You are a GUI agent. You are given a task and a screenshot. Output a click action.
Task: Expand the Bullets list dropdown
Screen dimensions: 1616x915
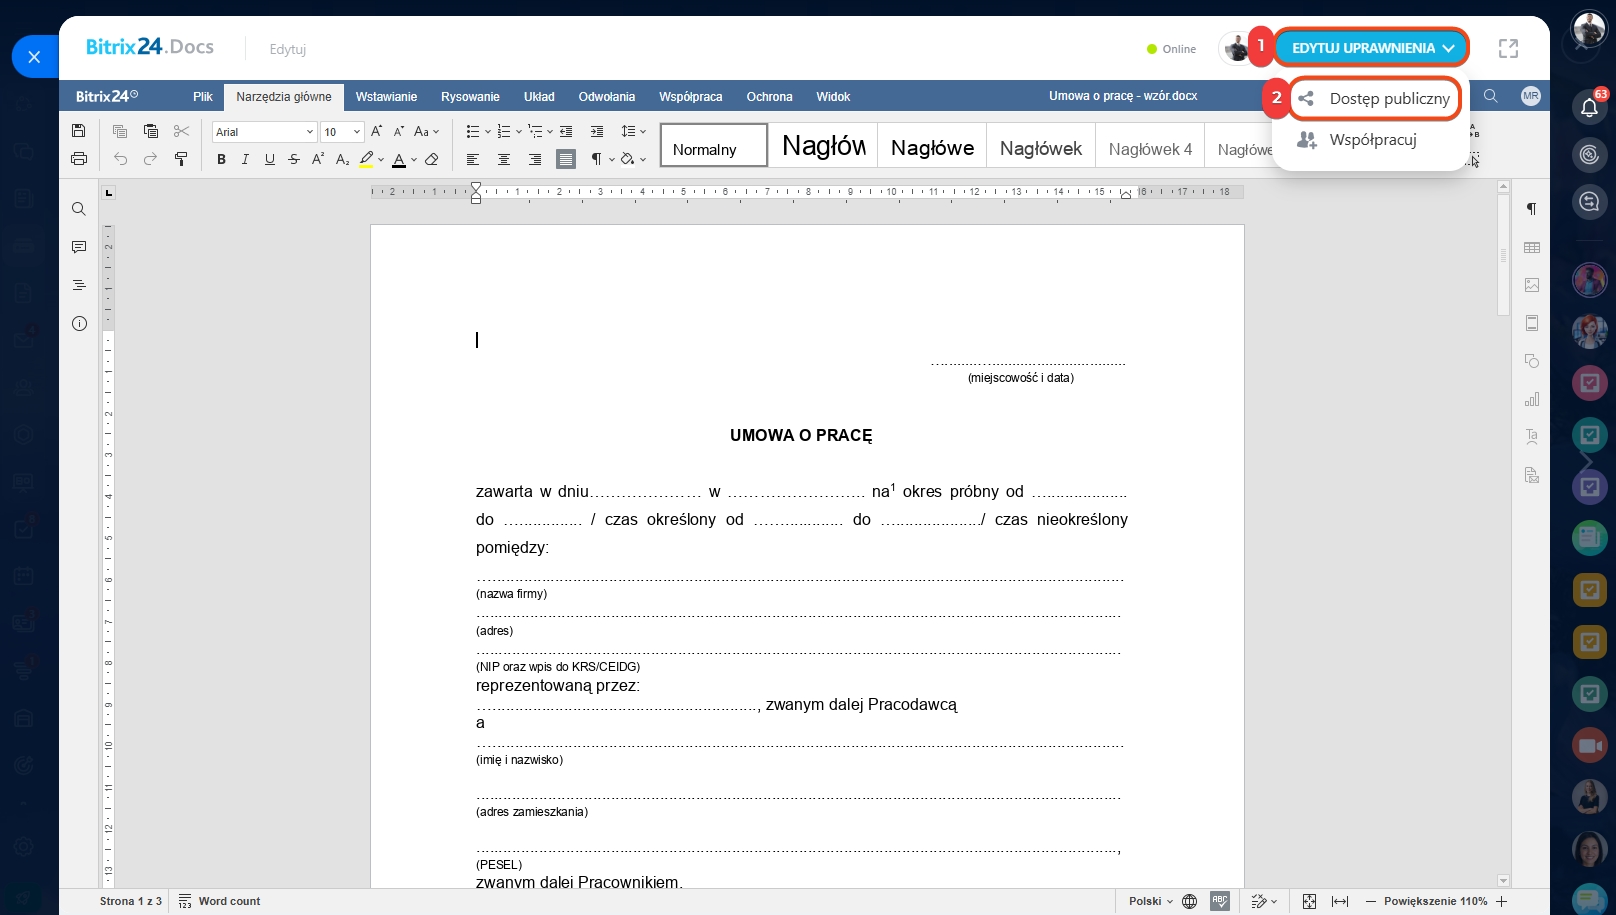point(488,132)
